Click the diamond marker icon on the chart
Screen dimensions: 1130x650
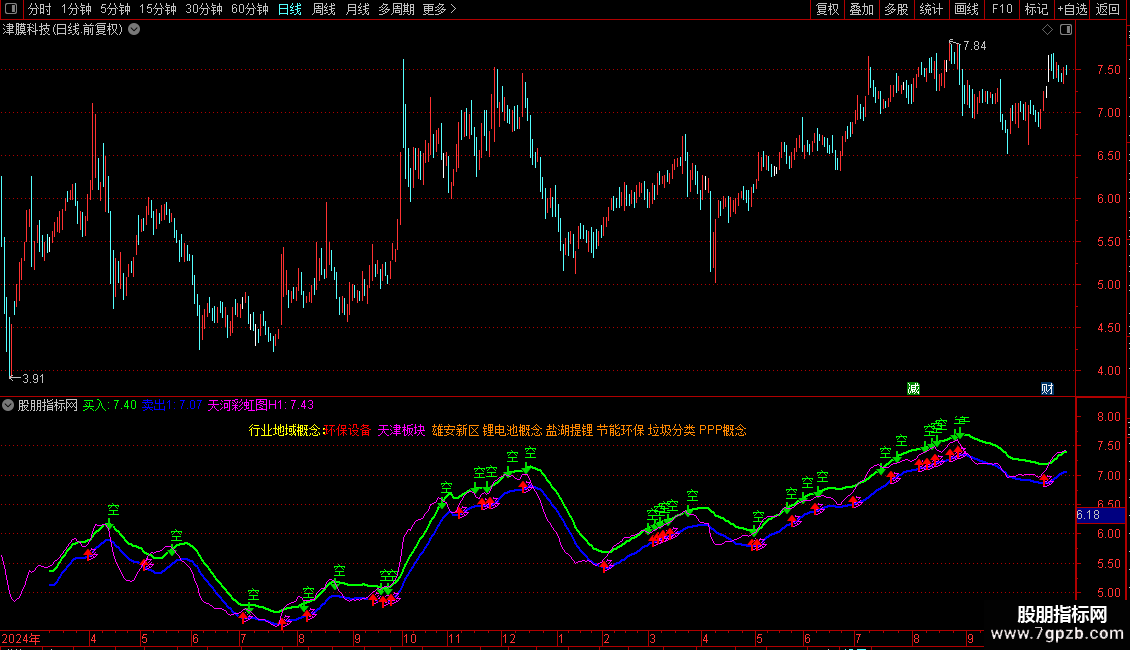pos(1048,30)
